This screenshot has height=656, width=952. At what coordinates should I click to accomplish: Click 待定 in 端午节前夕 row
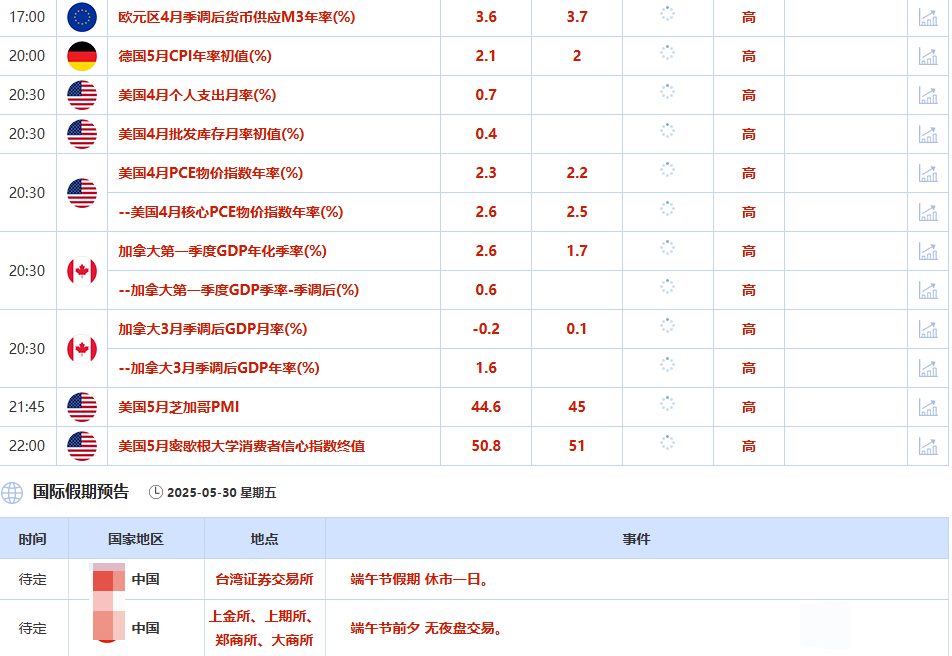(x=33, y=628)
